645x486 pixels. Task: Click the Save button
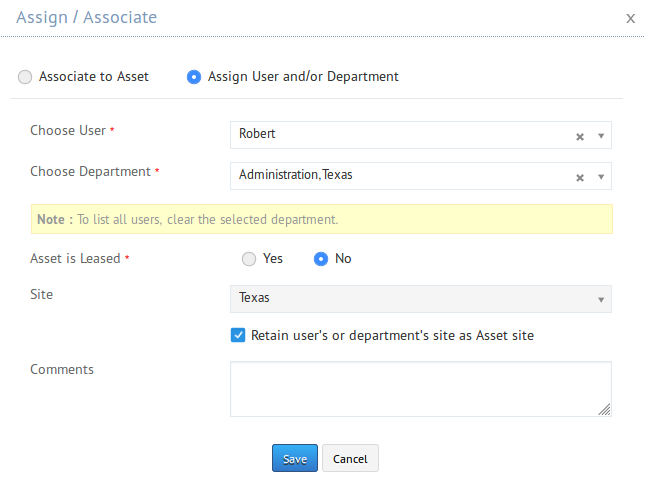(x=294, y=459)
